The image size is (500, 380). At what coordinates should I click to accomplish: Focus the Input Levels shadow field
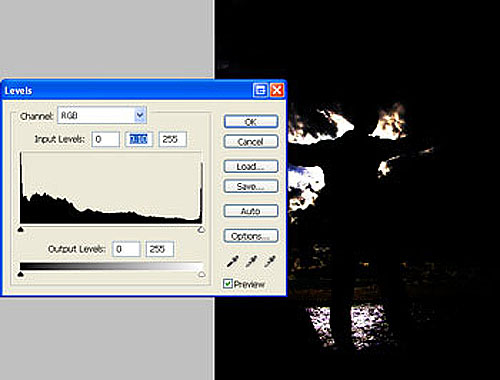point(106,139)
